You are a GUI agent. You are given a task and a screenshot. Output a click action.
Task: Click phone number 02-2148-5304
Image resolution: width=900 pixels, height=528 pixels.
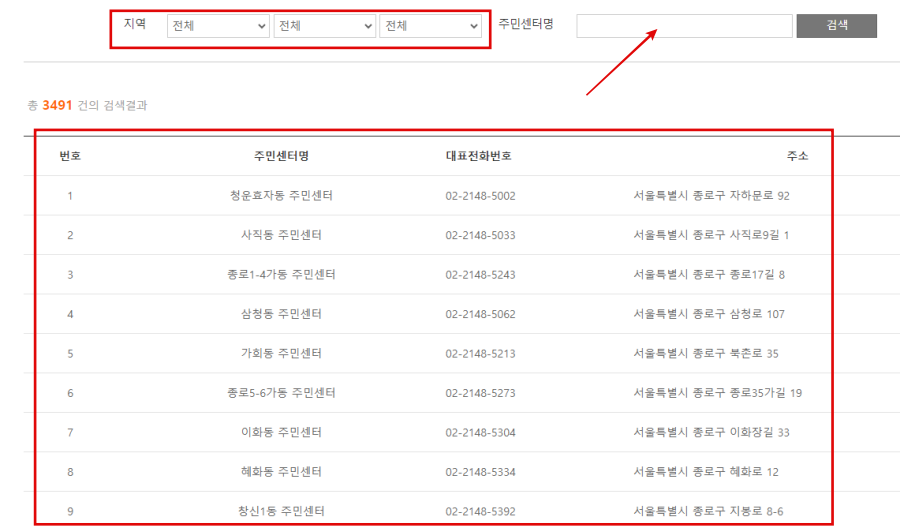[x=480, y=433]
